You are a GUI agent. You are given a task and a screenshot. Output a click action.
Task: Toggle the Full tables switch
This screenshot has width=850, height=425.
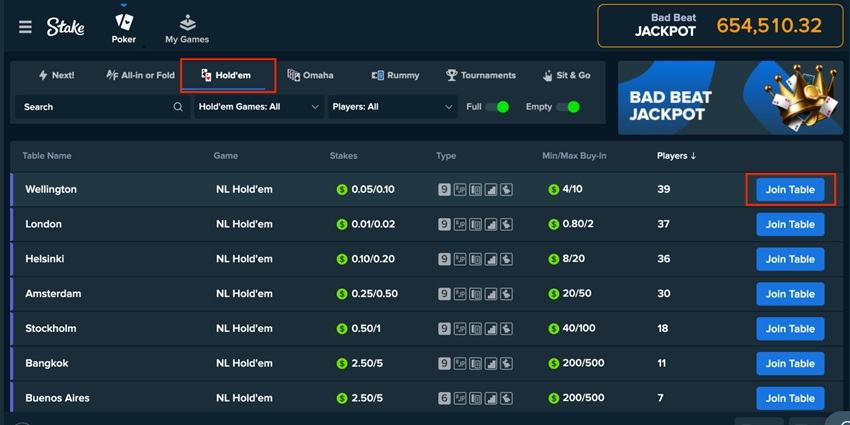(x=497, y=107)
